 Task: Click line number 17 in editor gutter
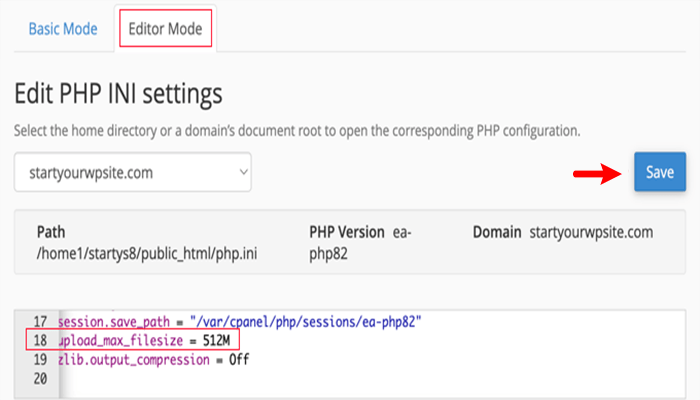coord(40,322)
